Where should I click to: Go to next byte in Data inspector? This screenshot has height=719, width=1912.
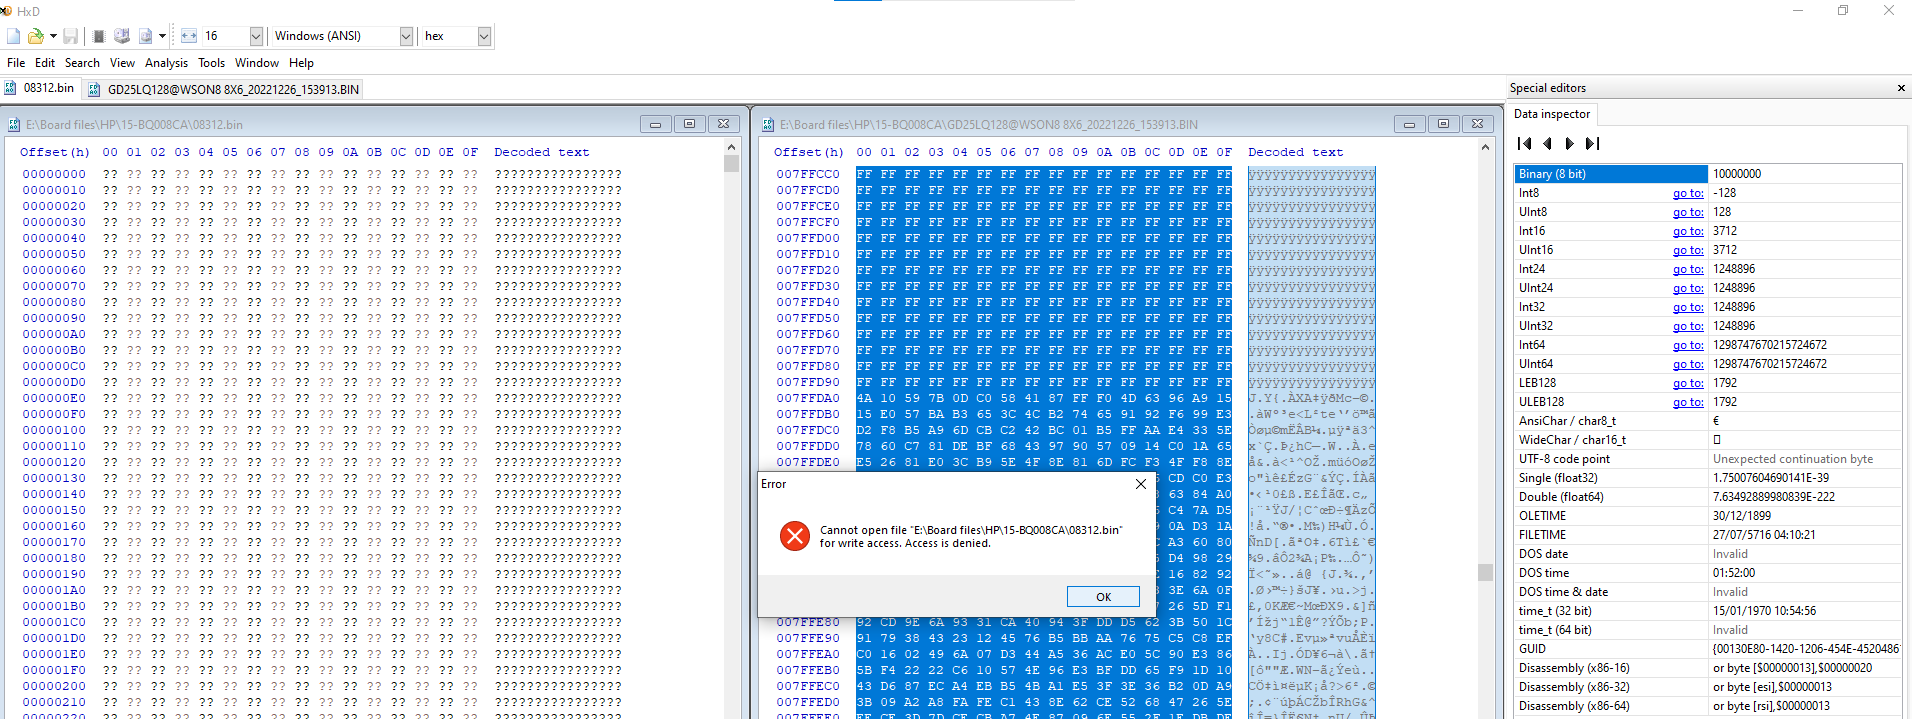(x=1569, y=144)
